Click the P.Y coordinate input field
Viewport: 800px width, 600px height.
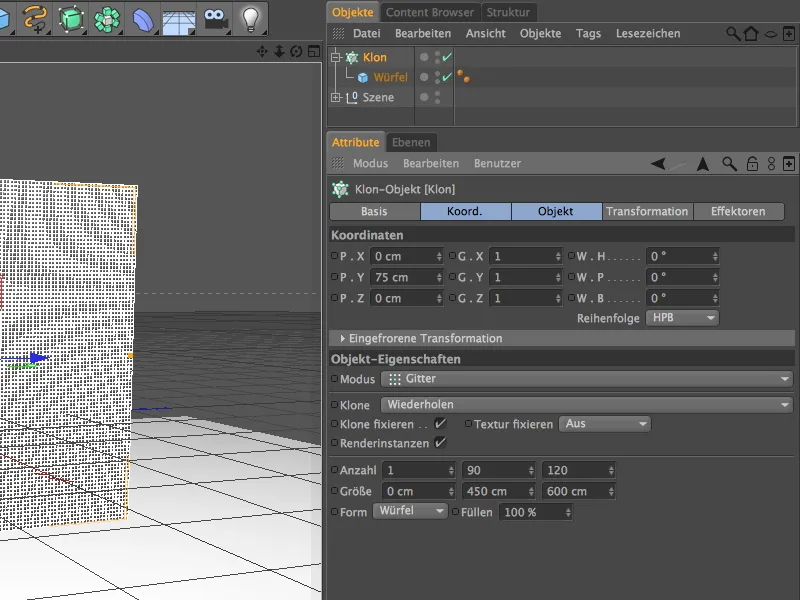[x=405, y=277]
